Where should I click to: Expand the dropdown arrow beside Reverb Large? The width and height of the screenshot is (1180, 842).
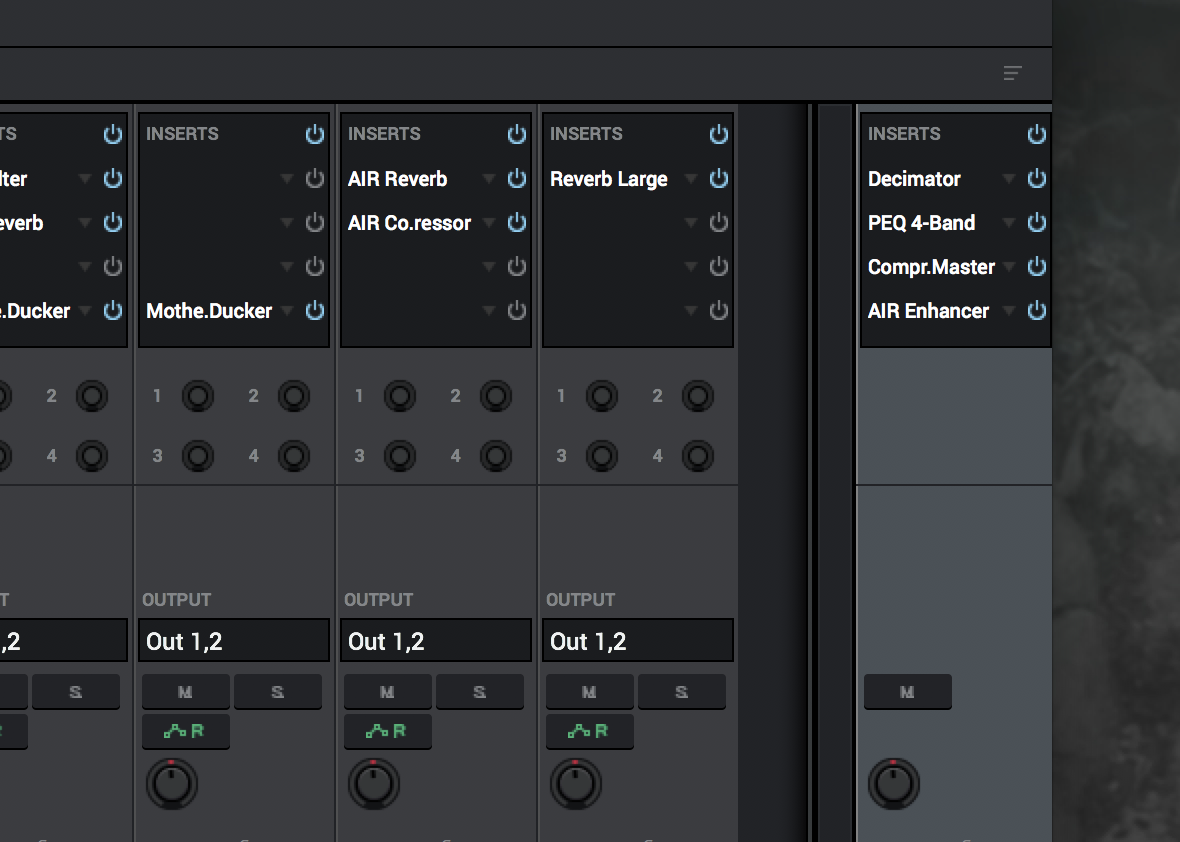click(691, 179)
